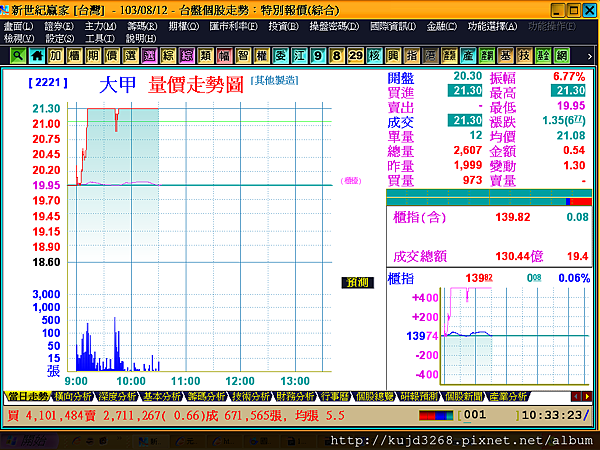Switch to the 產業分析 tab
This screenshot has height=450, width=600.
(x=508, y=396)
